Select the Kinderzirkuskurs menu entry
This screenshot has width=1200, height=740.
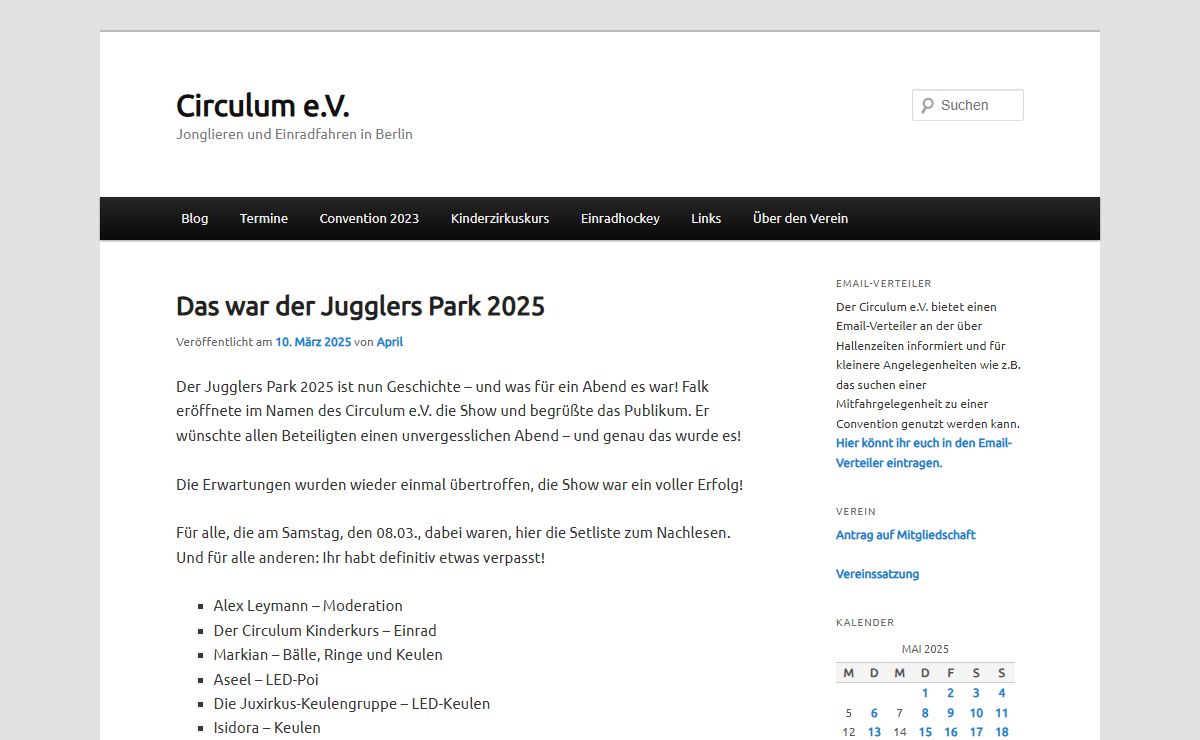click(x=500, y=218)
